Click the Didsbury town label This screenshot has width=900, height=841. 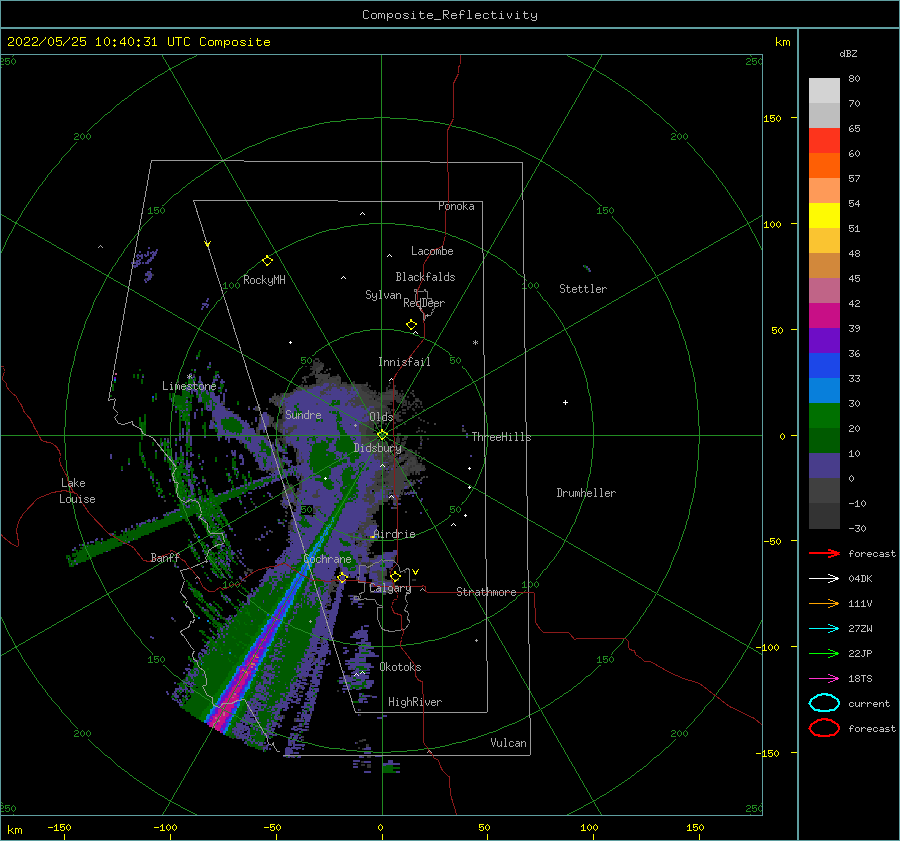(x=378, y=448)
